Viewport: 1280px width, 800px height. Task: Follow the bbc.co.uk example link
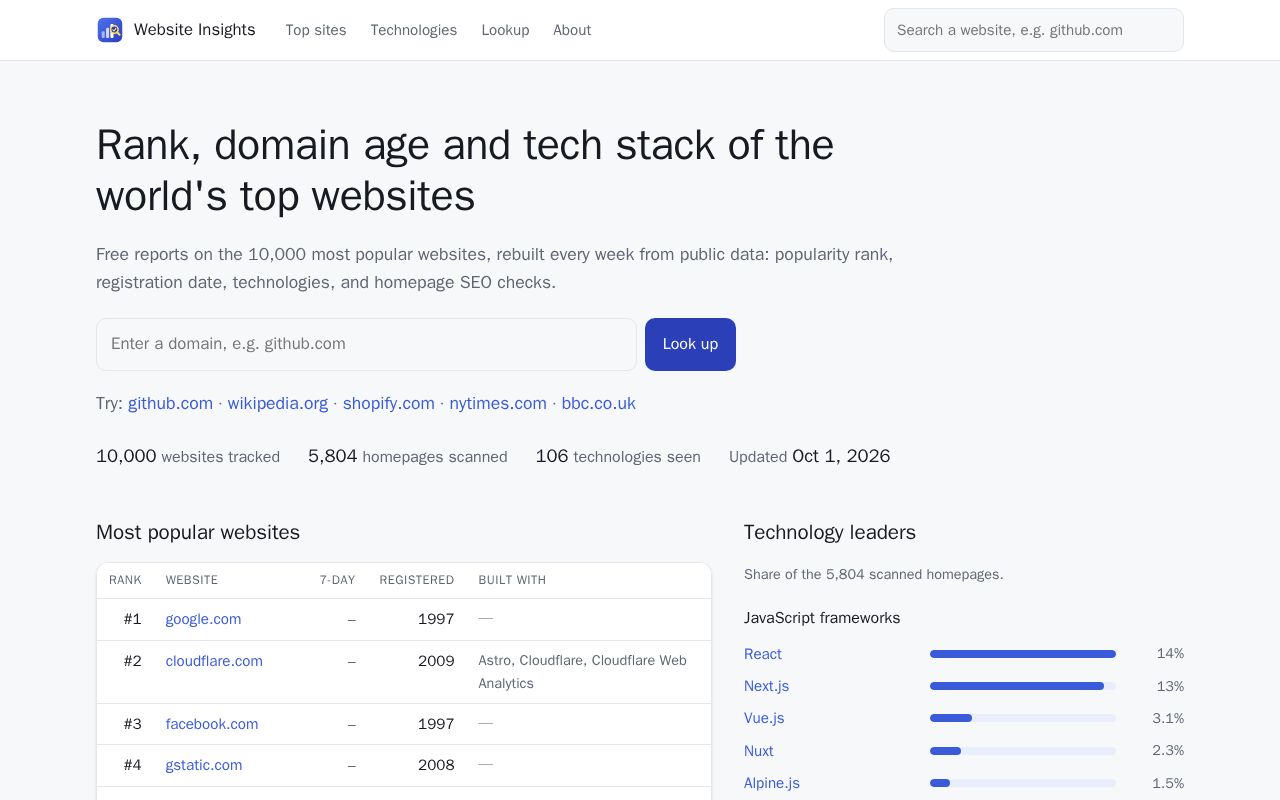tap(599, 403)
